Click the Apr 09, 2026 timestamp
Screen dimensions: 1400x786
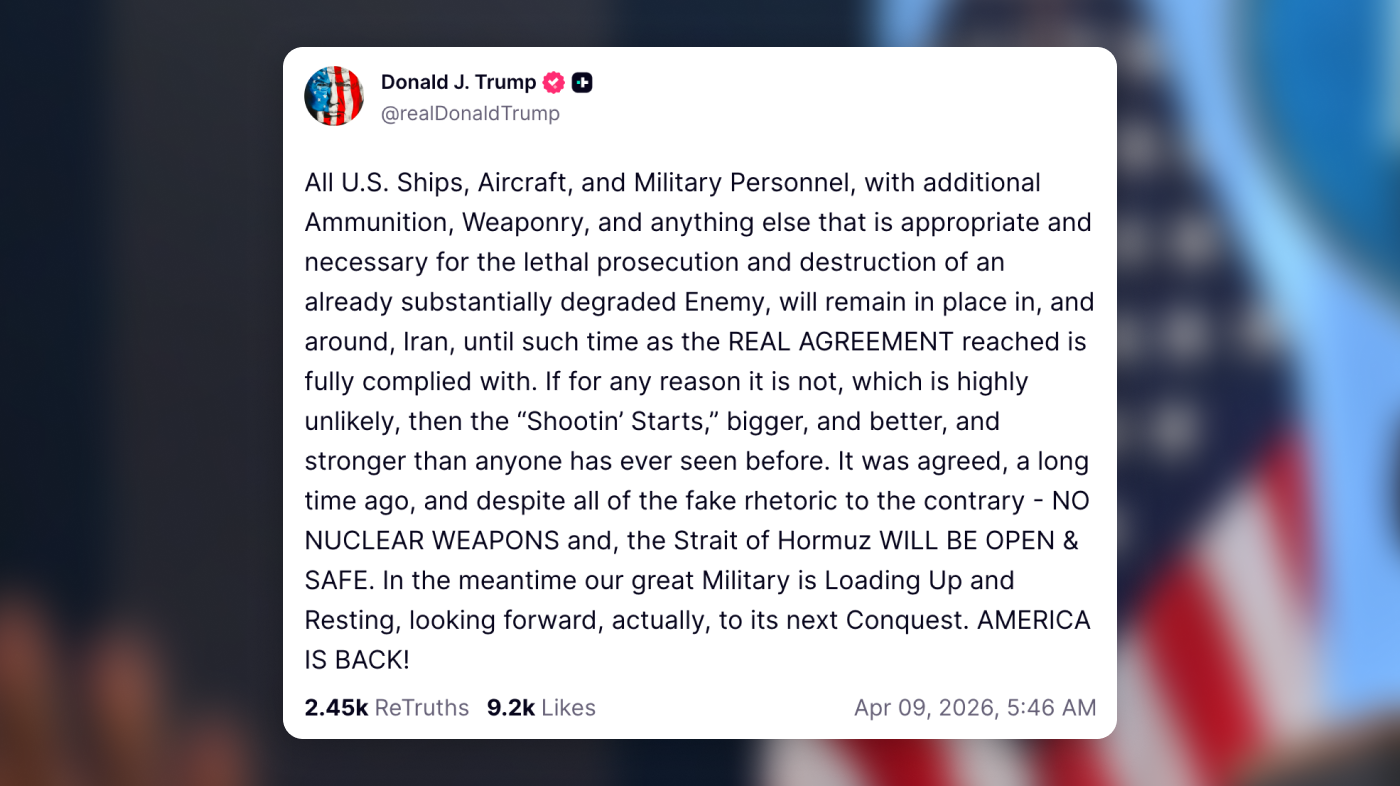click(923, 708)
